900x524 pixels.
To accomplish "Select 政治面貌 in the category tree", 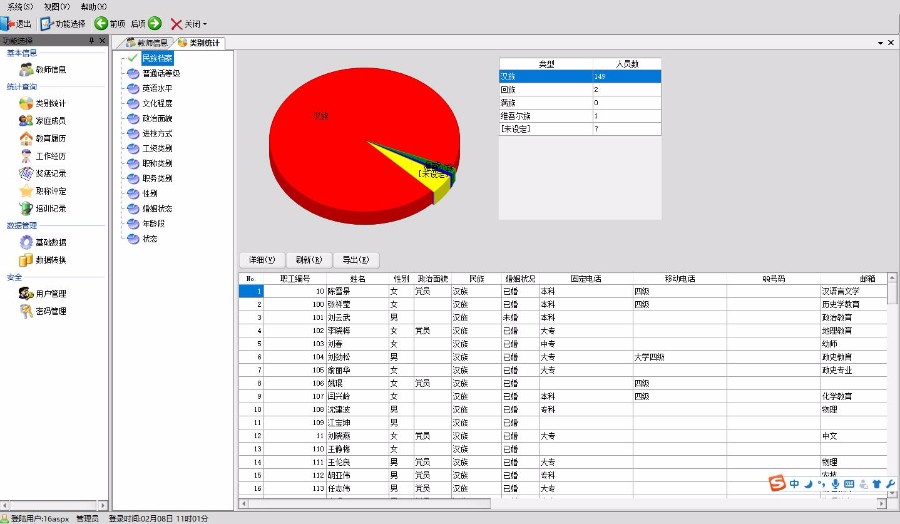I will 157,118.
